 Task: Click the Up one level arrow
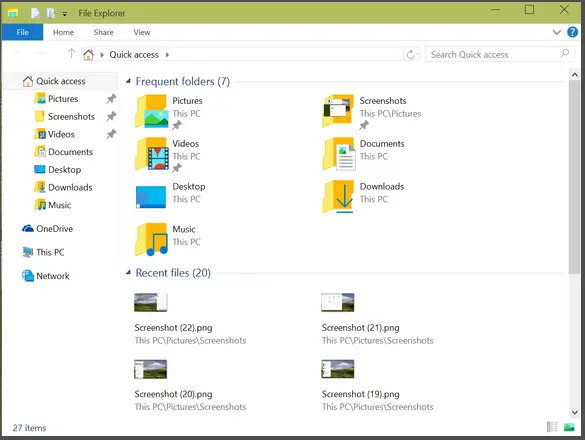(x=71, y=53)
